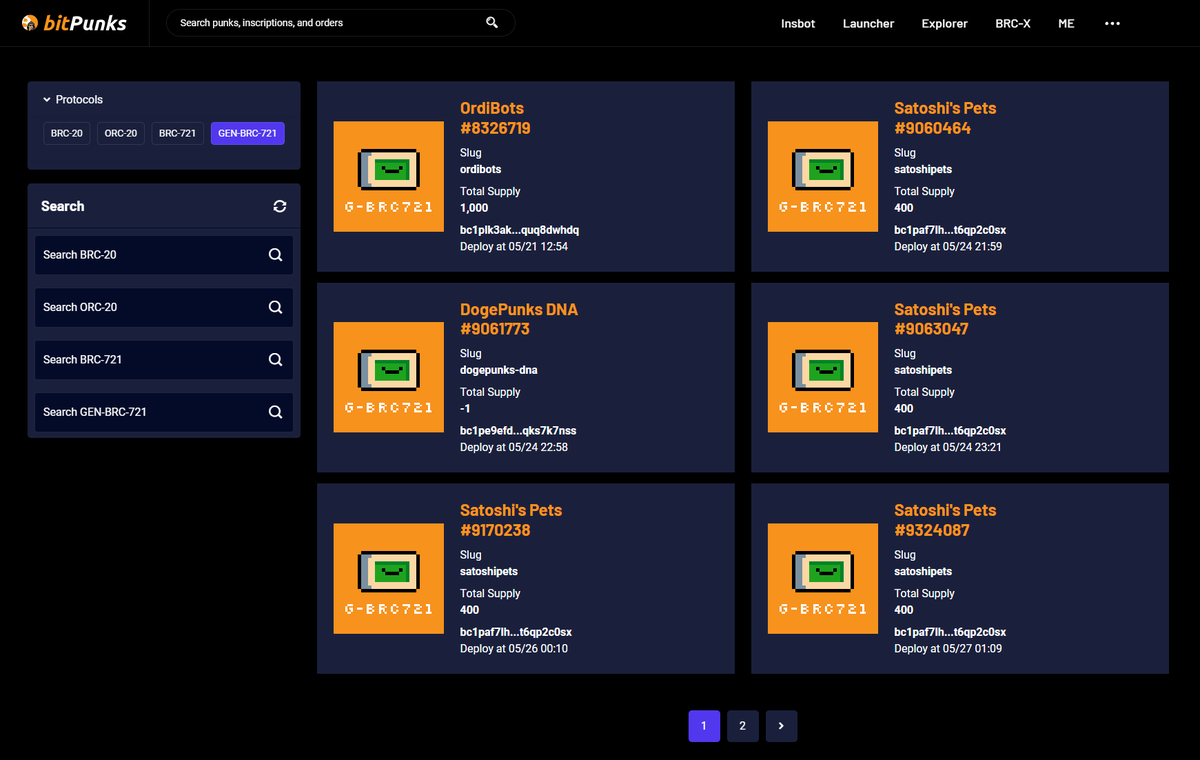Click the text Deploy at 05/24 21:59
Viewport: 1200px width, 760px height.
(x=948, y=246)
